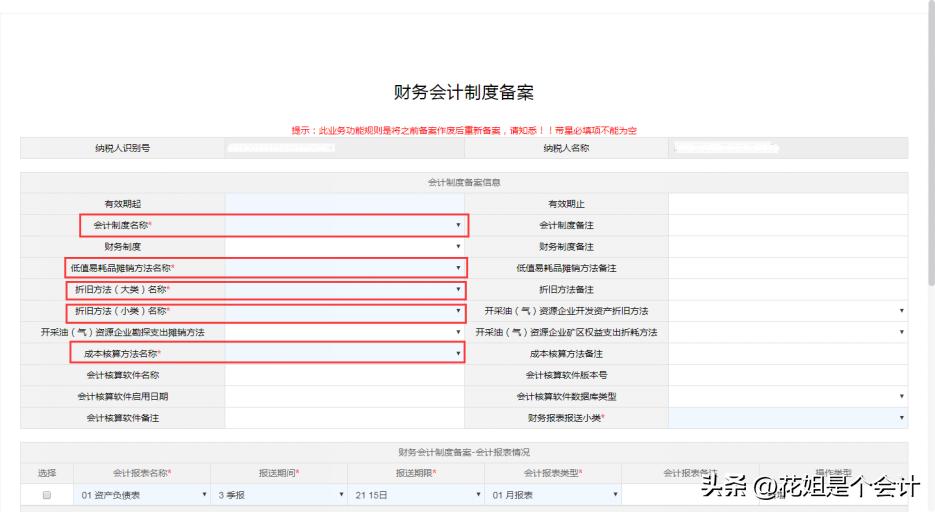Open the 财务制度 dropdown
Image resolution: width=935 pixels, height=513 pixels.
point(345,246)
